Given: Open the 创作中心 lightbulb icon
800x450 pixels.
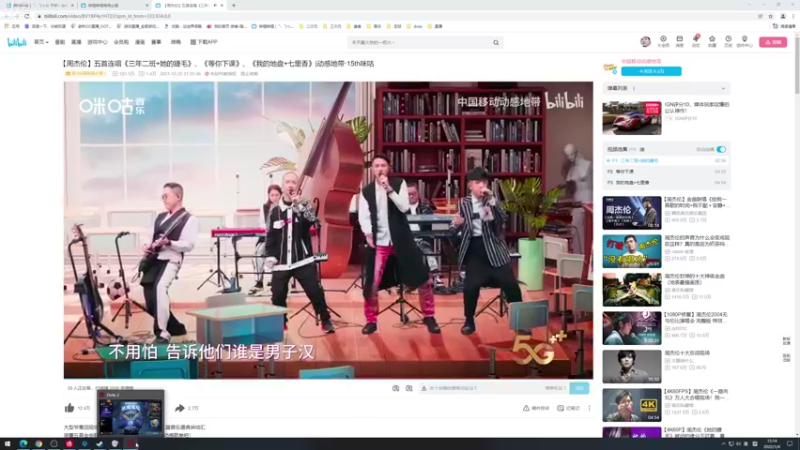Looking at the screenshot, I should click(x=744, y=41).
